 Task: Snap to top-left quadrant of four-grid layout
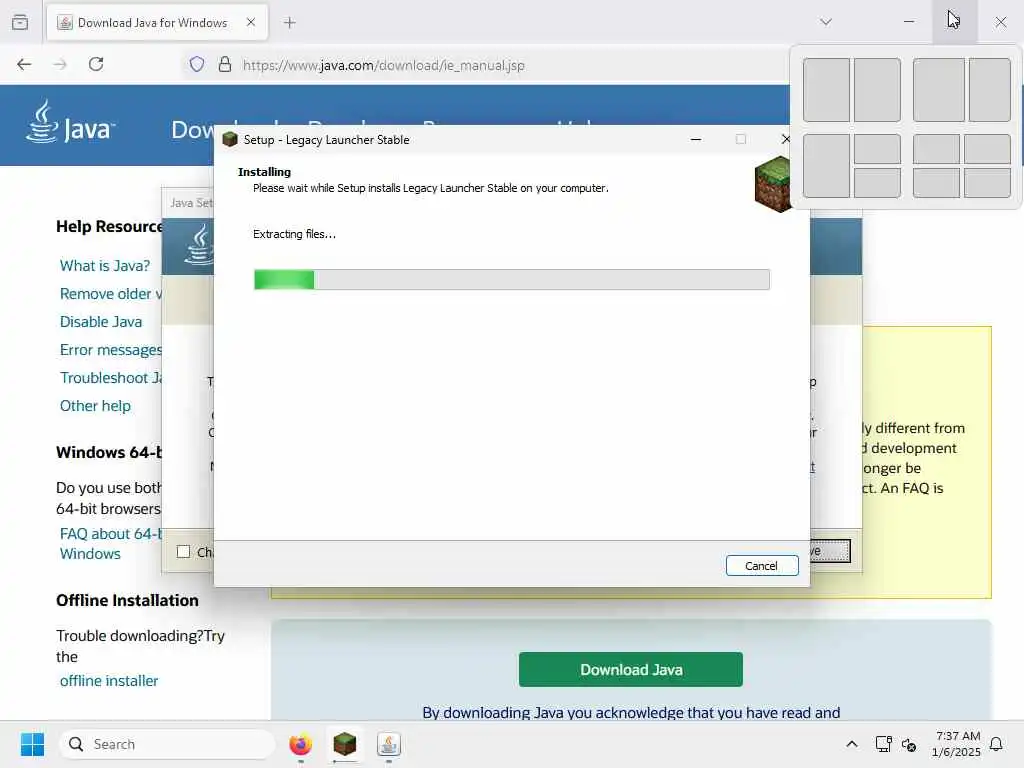pos(936,149)
